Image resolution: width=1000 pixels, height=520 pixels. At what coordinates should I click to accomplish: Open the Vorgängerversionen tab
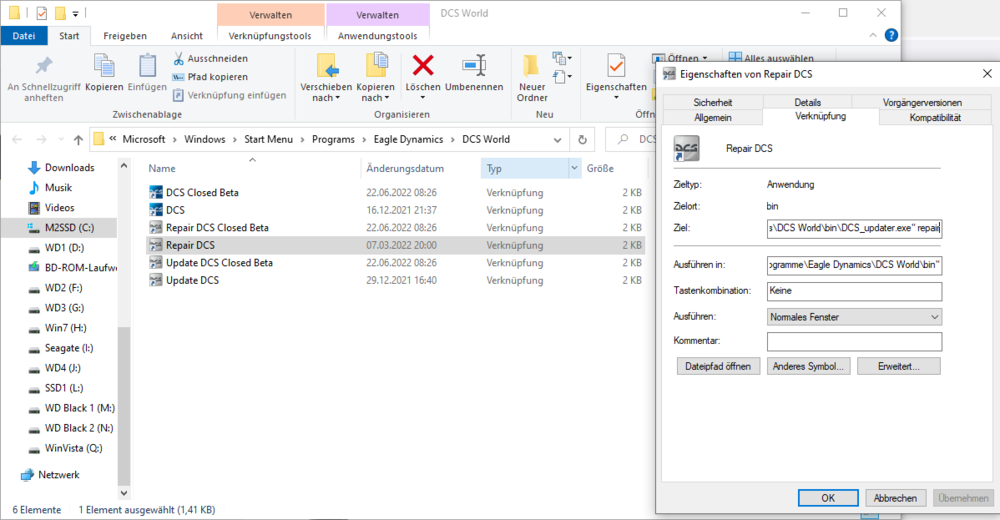pyautogui.click(x=922, y=102)
